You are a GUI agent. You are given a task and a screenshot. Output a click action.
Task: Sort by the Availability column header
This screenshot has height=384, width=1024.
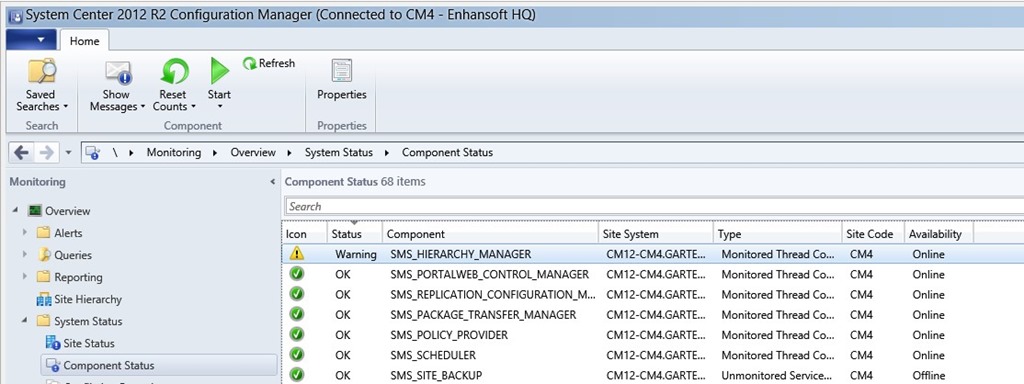[x=938, y=234]
